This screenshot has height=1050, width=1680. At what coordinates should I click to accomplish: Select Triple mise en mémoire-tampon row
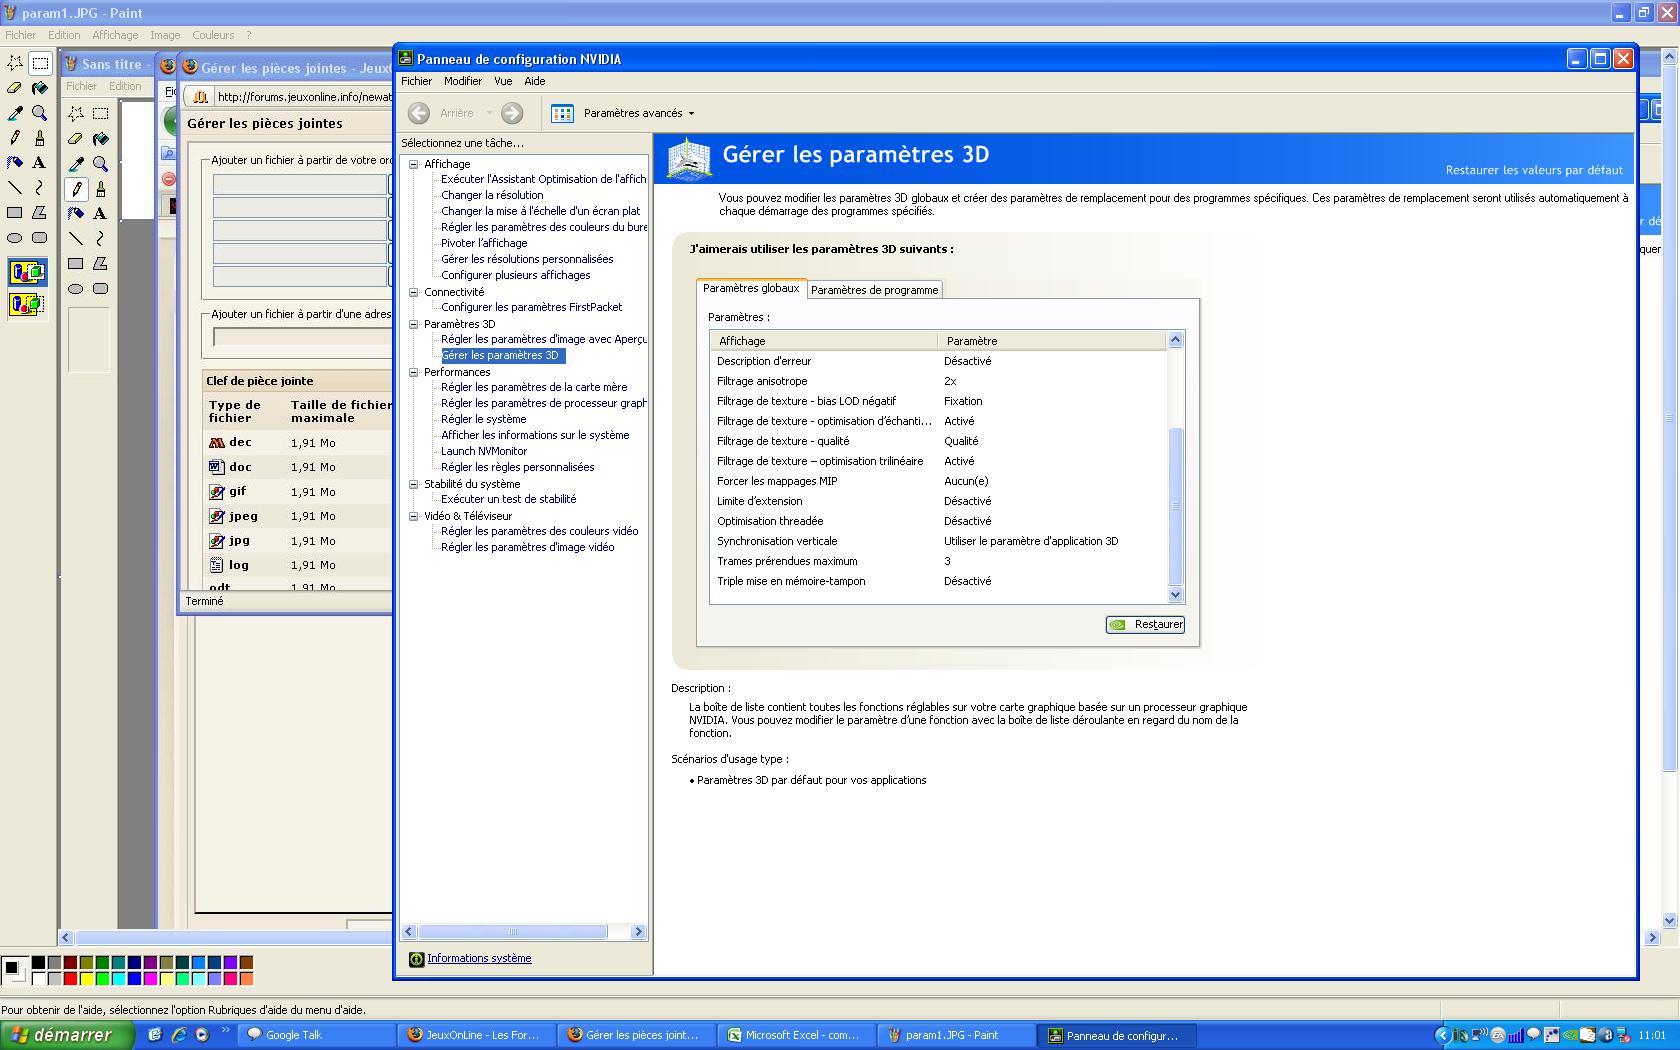938,581
